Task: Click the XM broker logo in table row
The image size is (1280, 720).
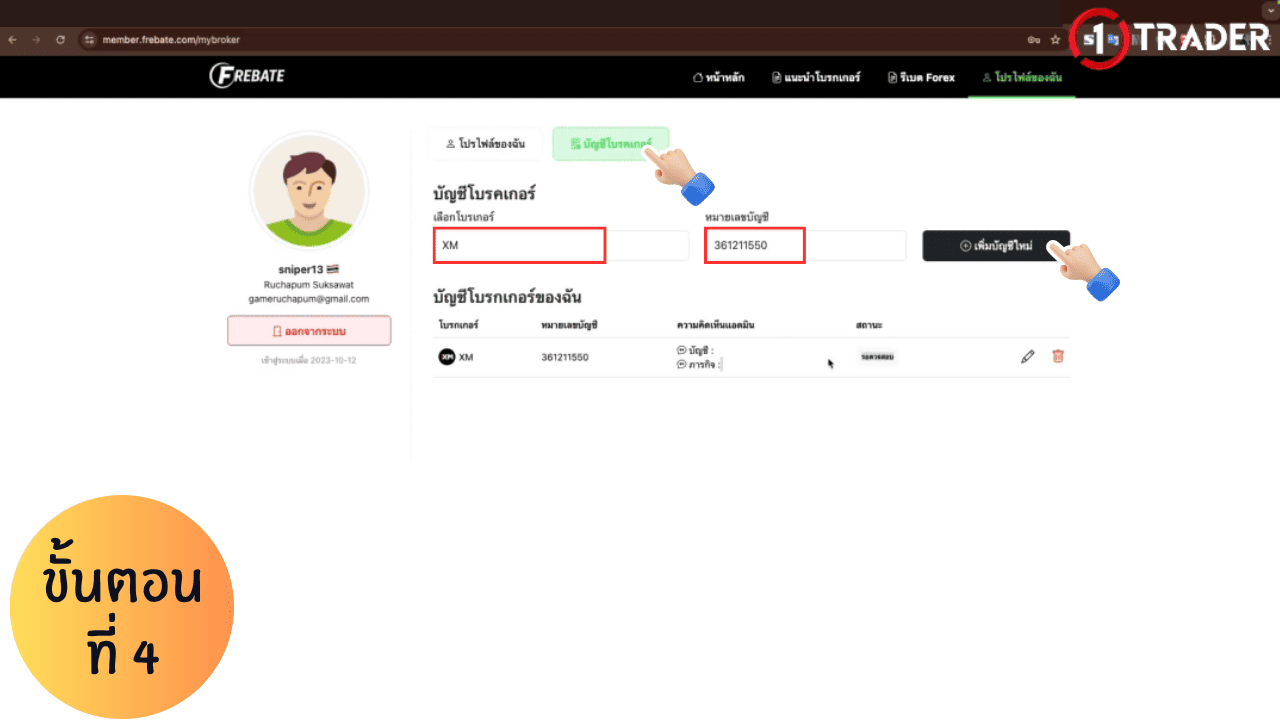Action: (446, 357)
